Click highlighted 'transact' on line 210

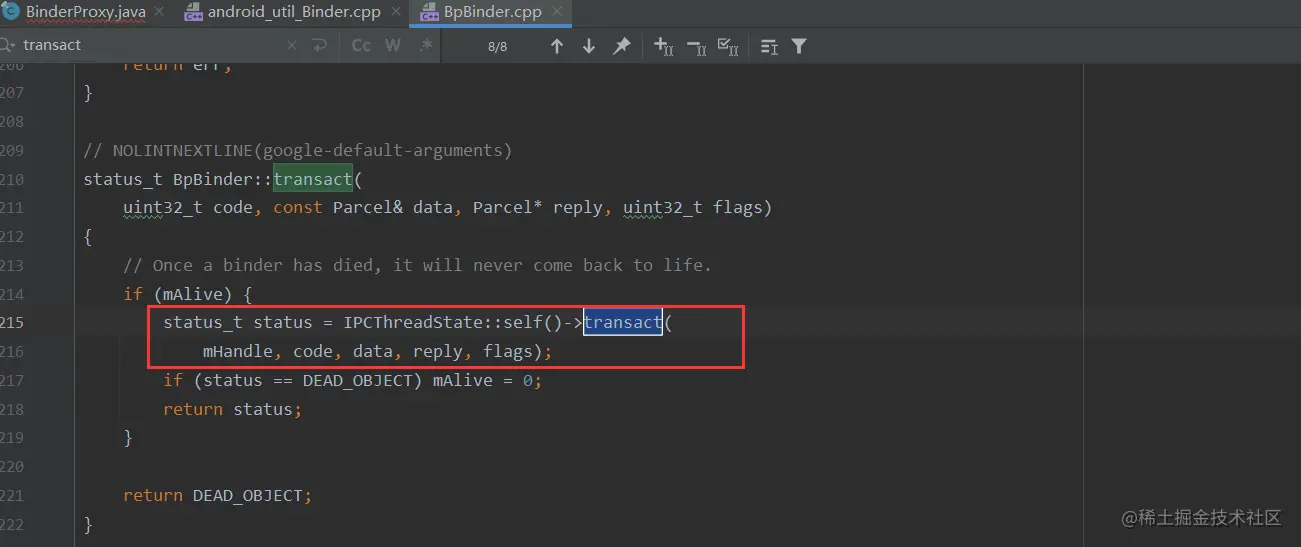click(x=313, y=179)
